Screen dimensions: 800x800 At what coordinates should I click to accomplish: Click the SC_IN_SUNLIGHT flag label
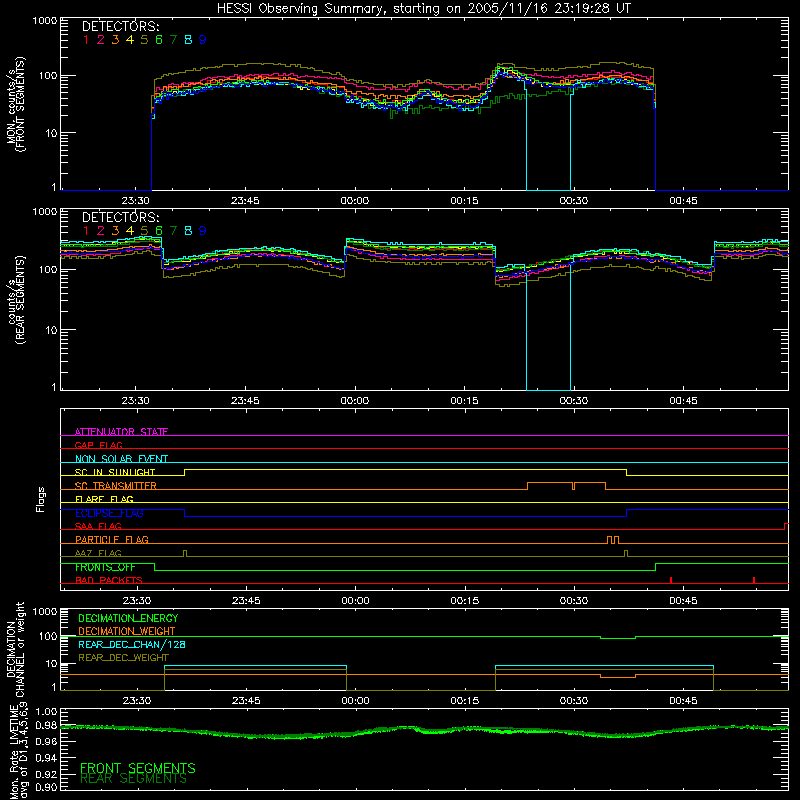115,472
